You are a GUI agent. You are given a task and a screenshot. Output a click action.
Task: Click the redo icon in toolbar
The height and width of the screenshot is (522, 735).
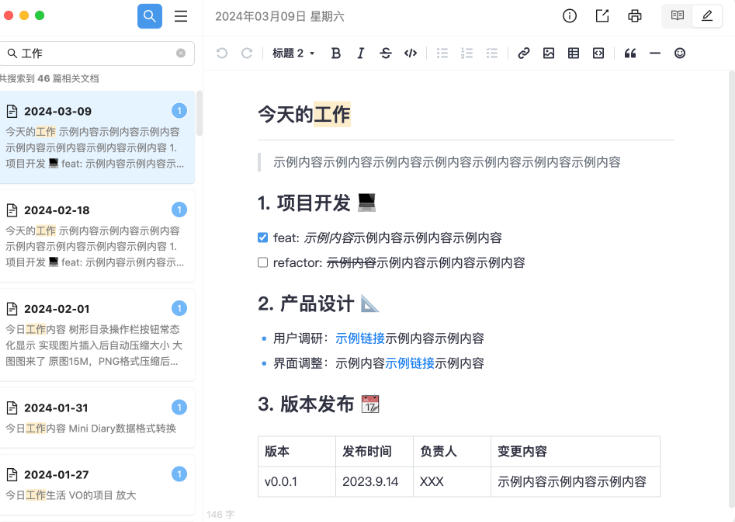click(247, 53)
